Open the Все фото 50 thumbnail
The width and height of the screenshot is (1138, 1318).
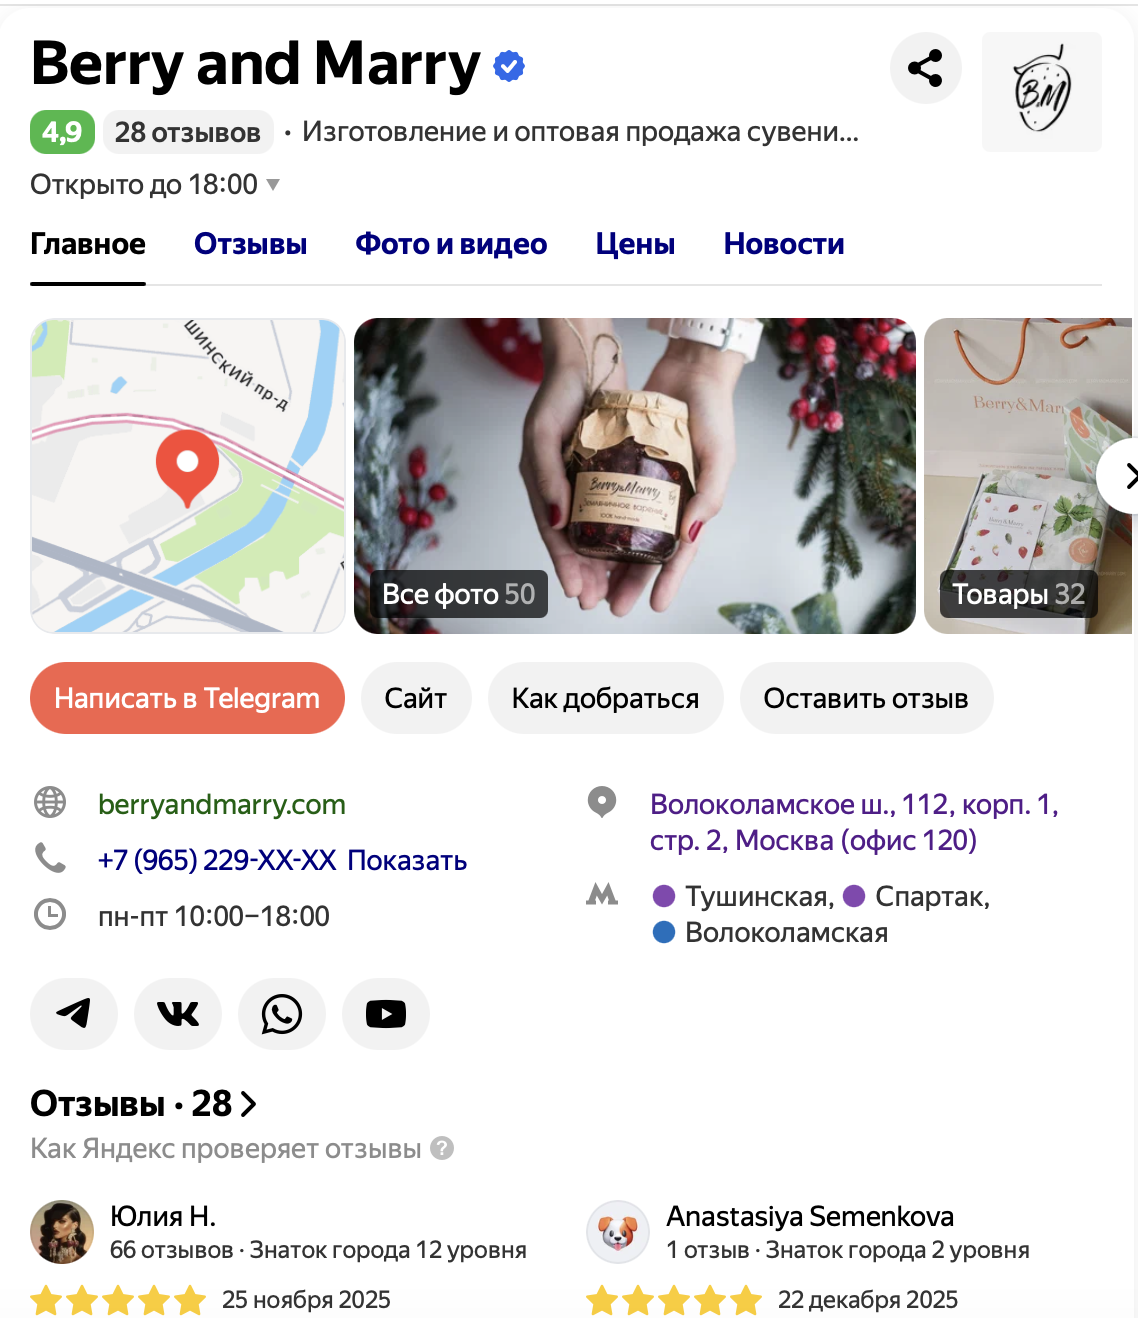pos(635,476)
